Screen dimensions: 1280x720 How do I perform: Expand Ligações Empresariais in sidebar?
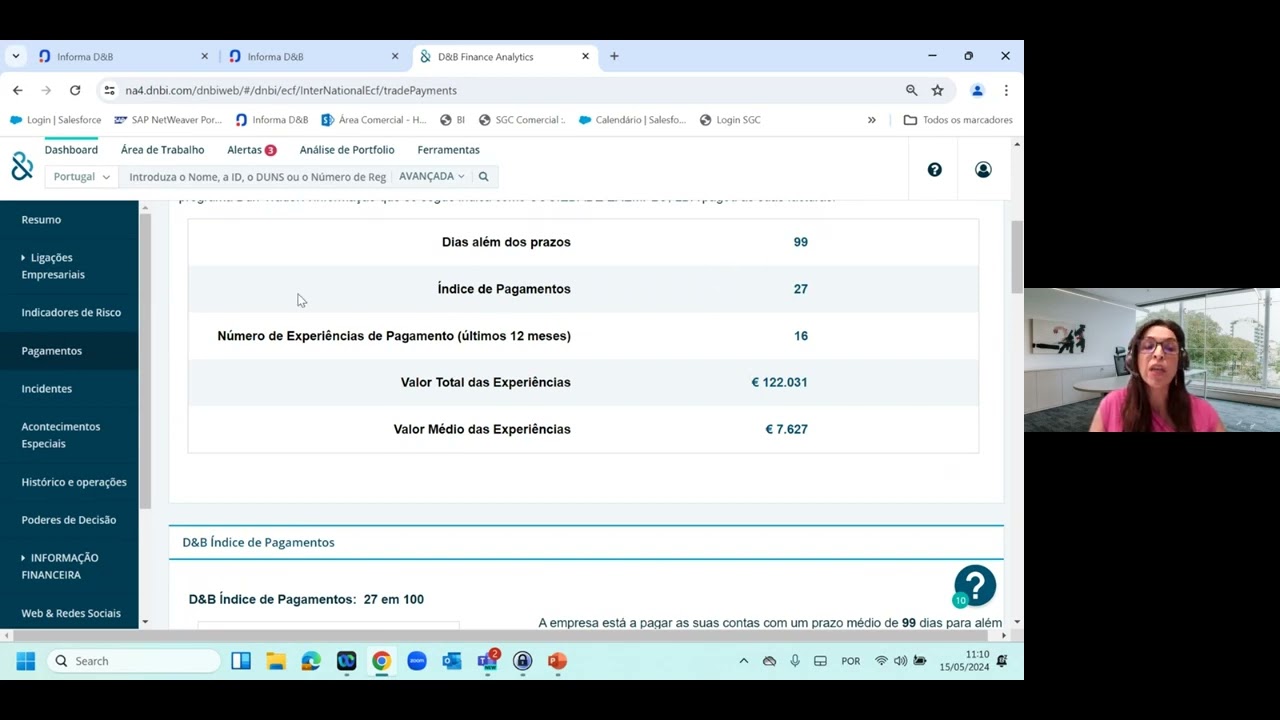pos(53,266)
